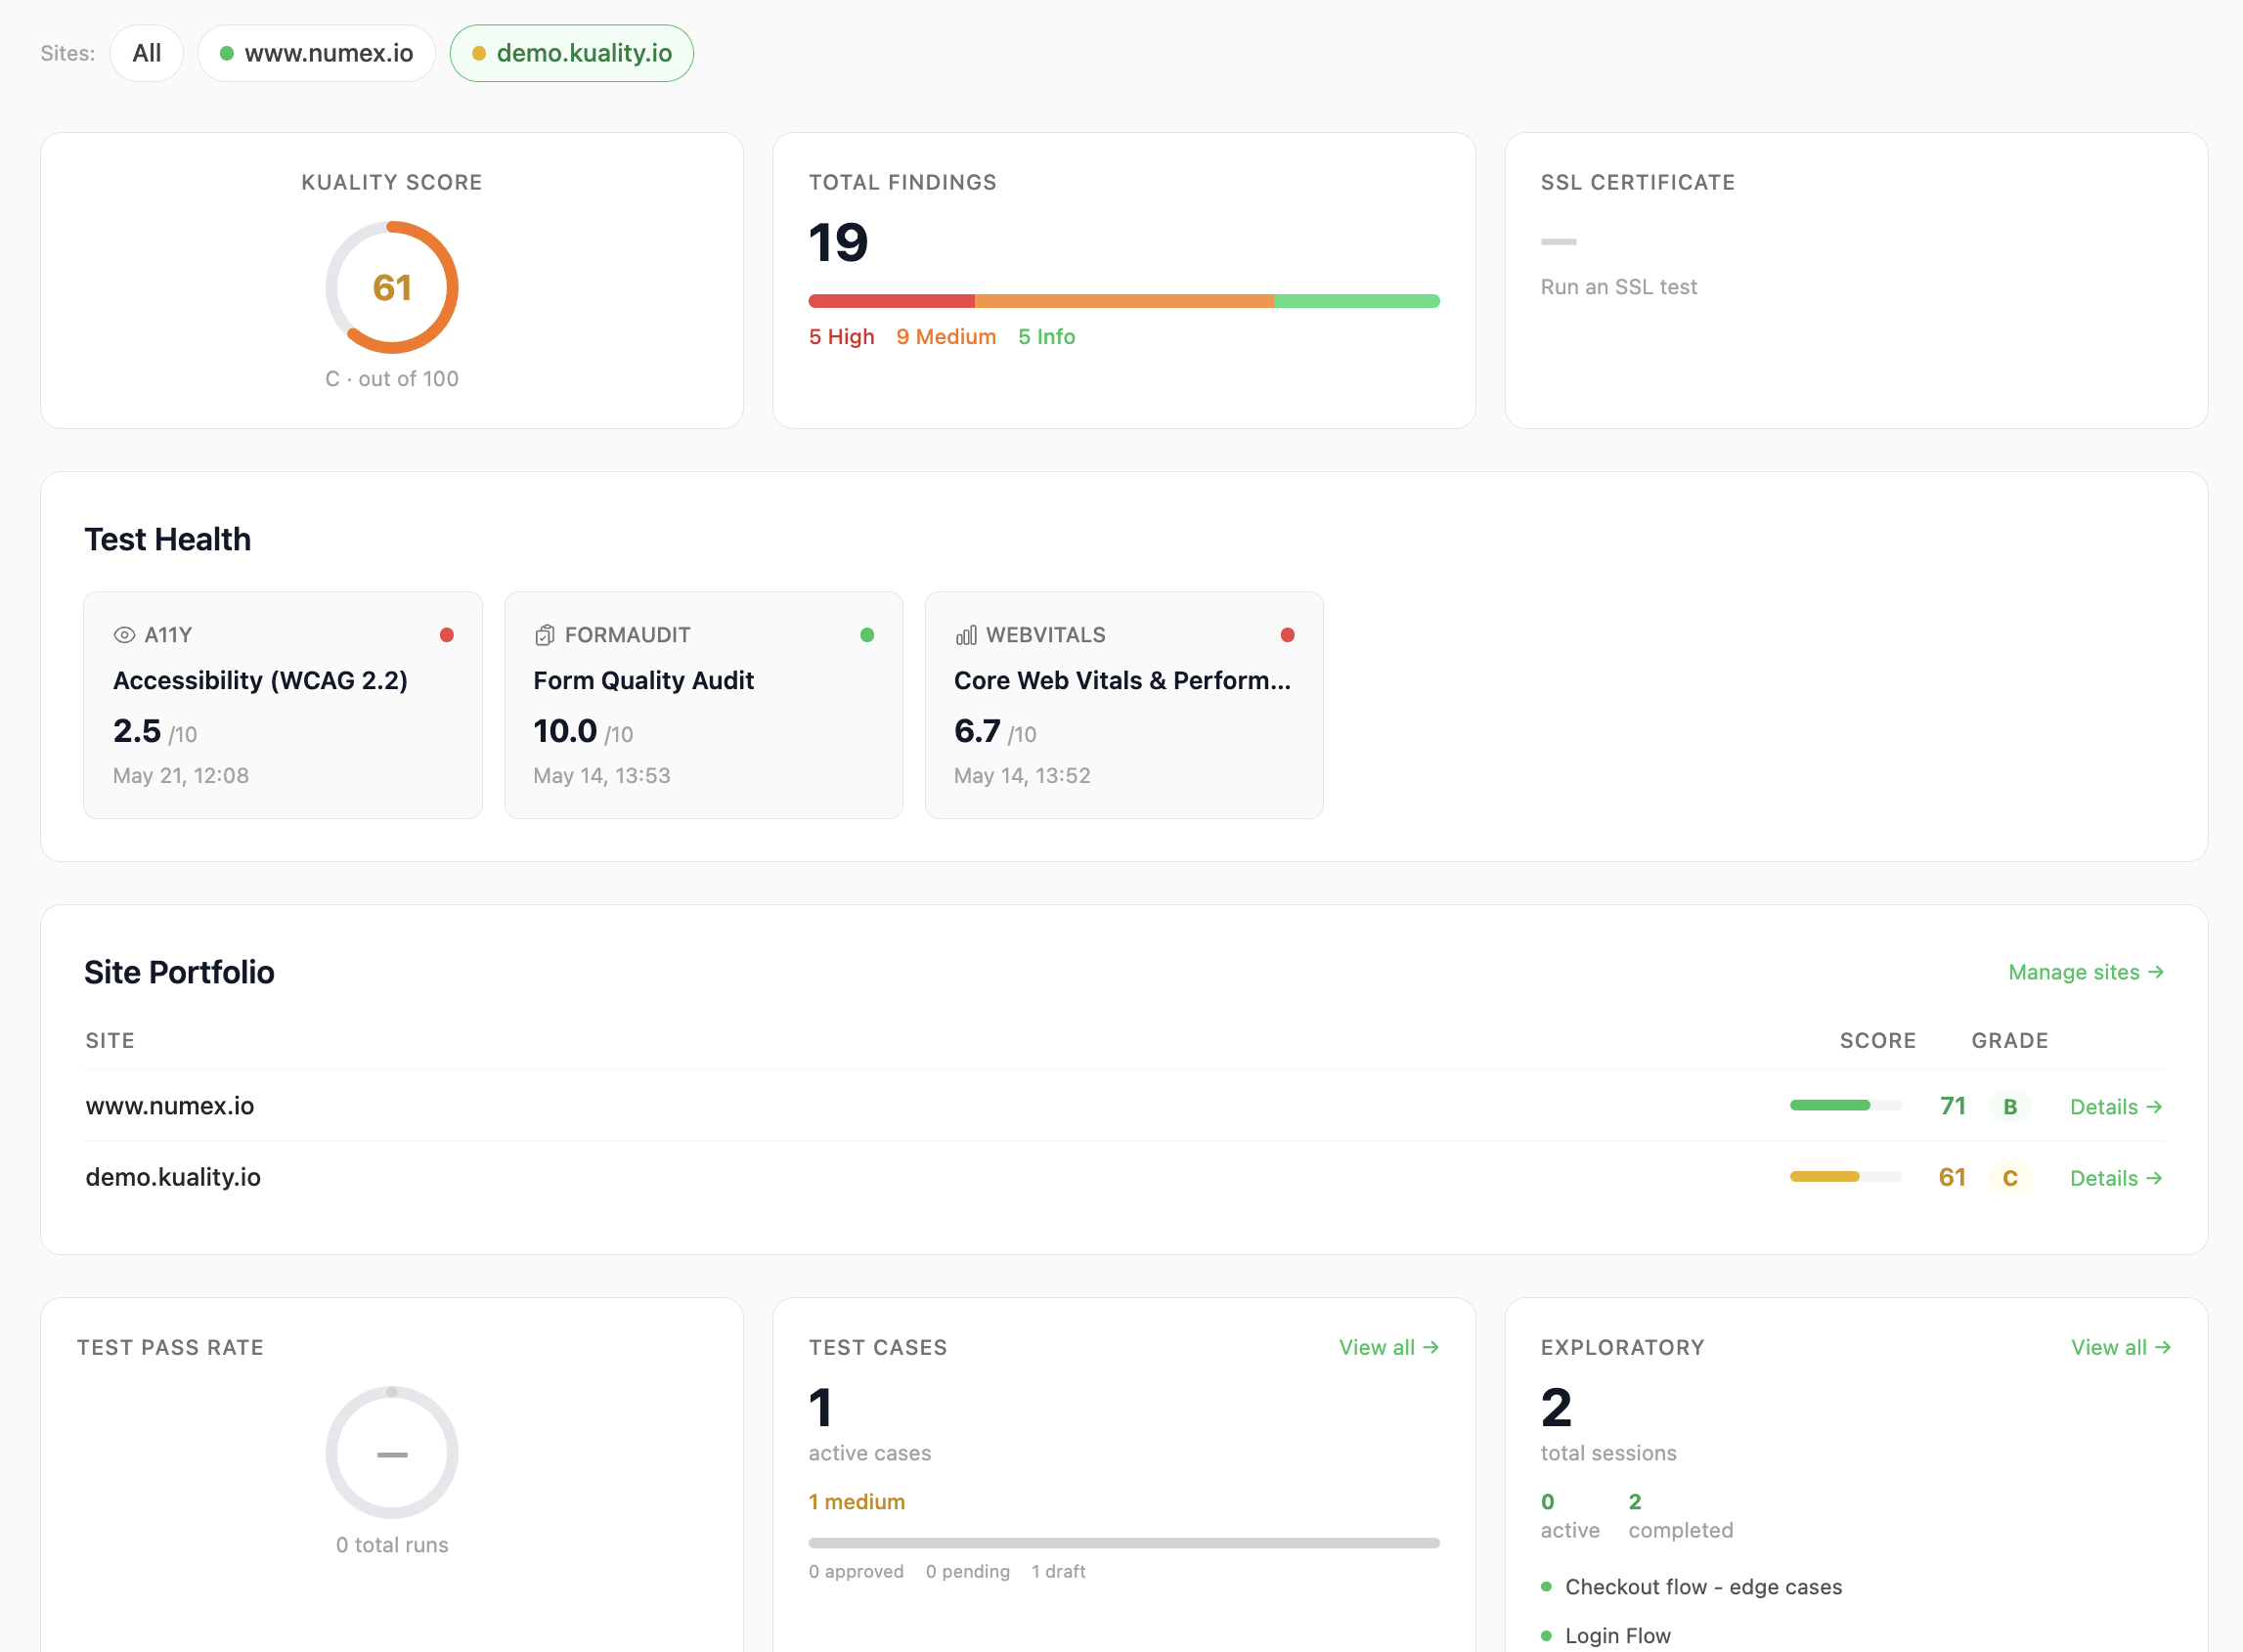The image size is (2243, 1652).
Task: Open the Form Quality Audit card
Action: 703,705
